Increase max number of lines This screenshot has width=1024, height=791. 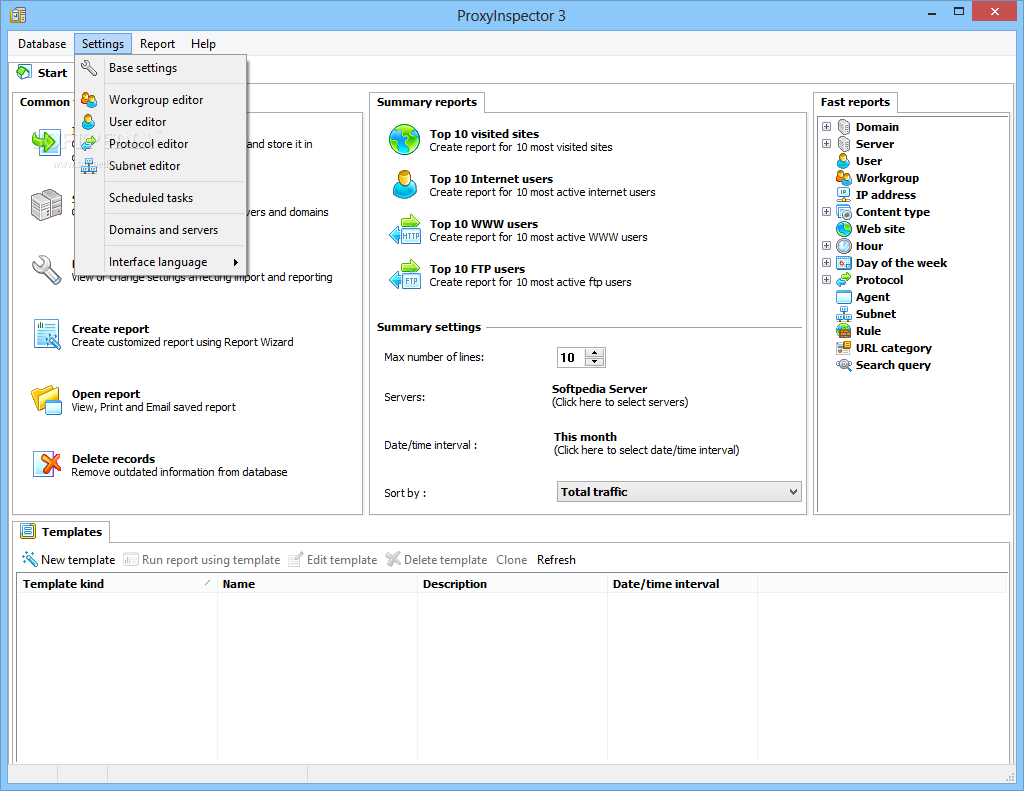pyautogui.click(x=595, y=353)
